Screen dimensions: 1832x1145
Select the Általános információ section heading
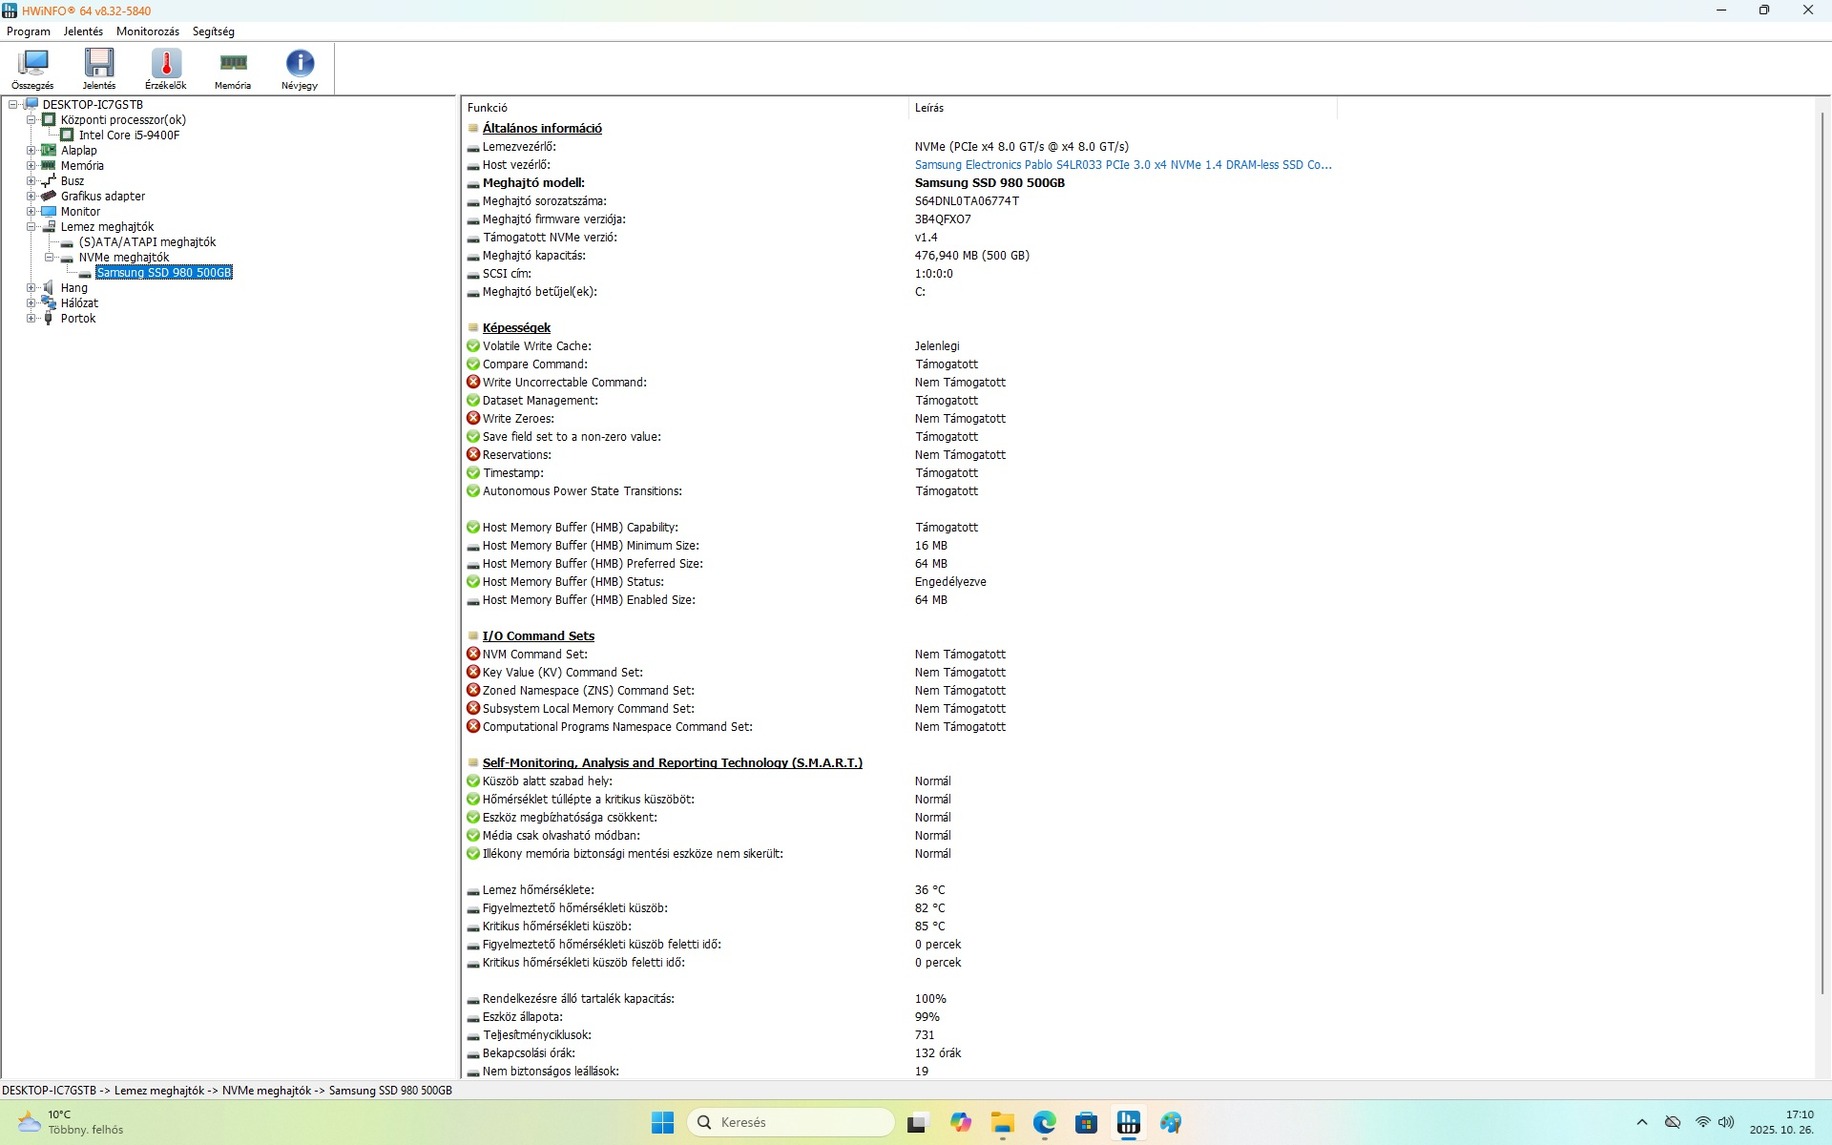click(542, 128)
